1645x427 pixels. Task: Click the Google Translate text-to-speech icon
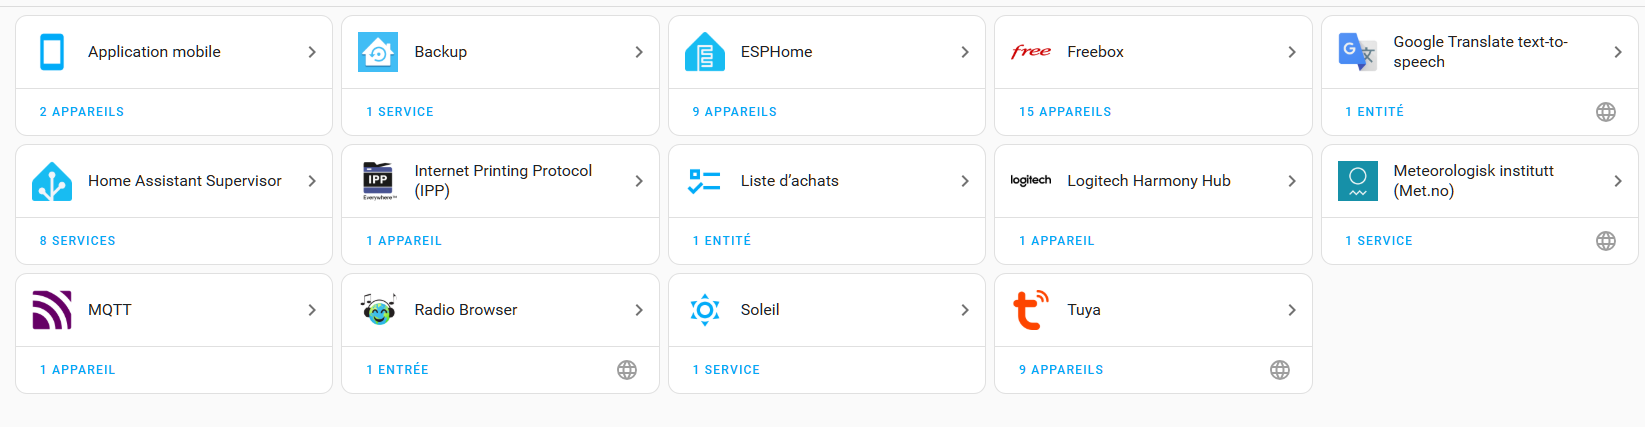coord(1357,52)
